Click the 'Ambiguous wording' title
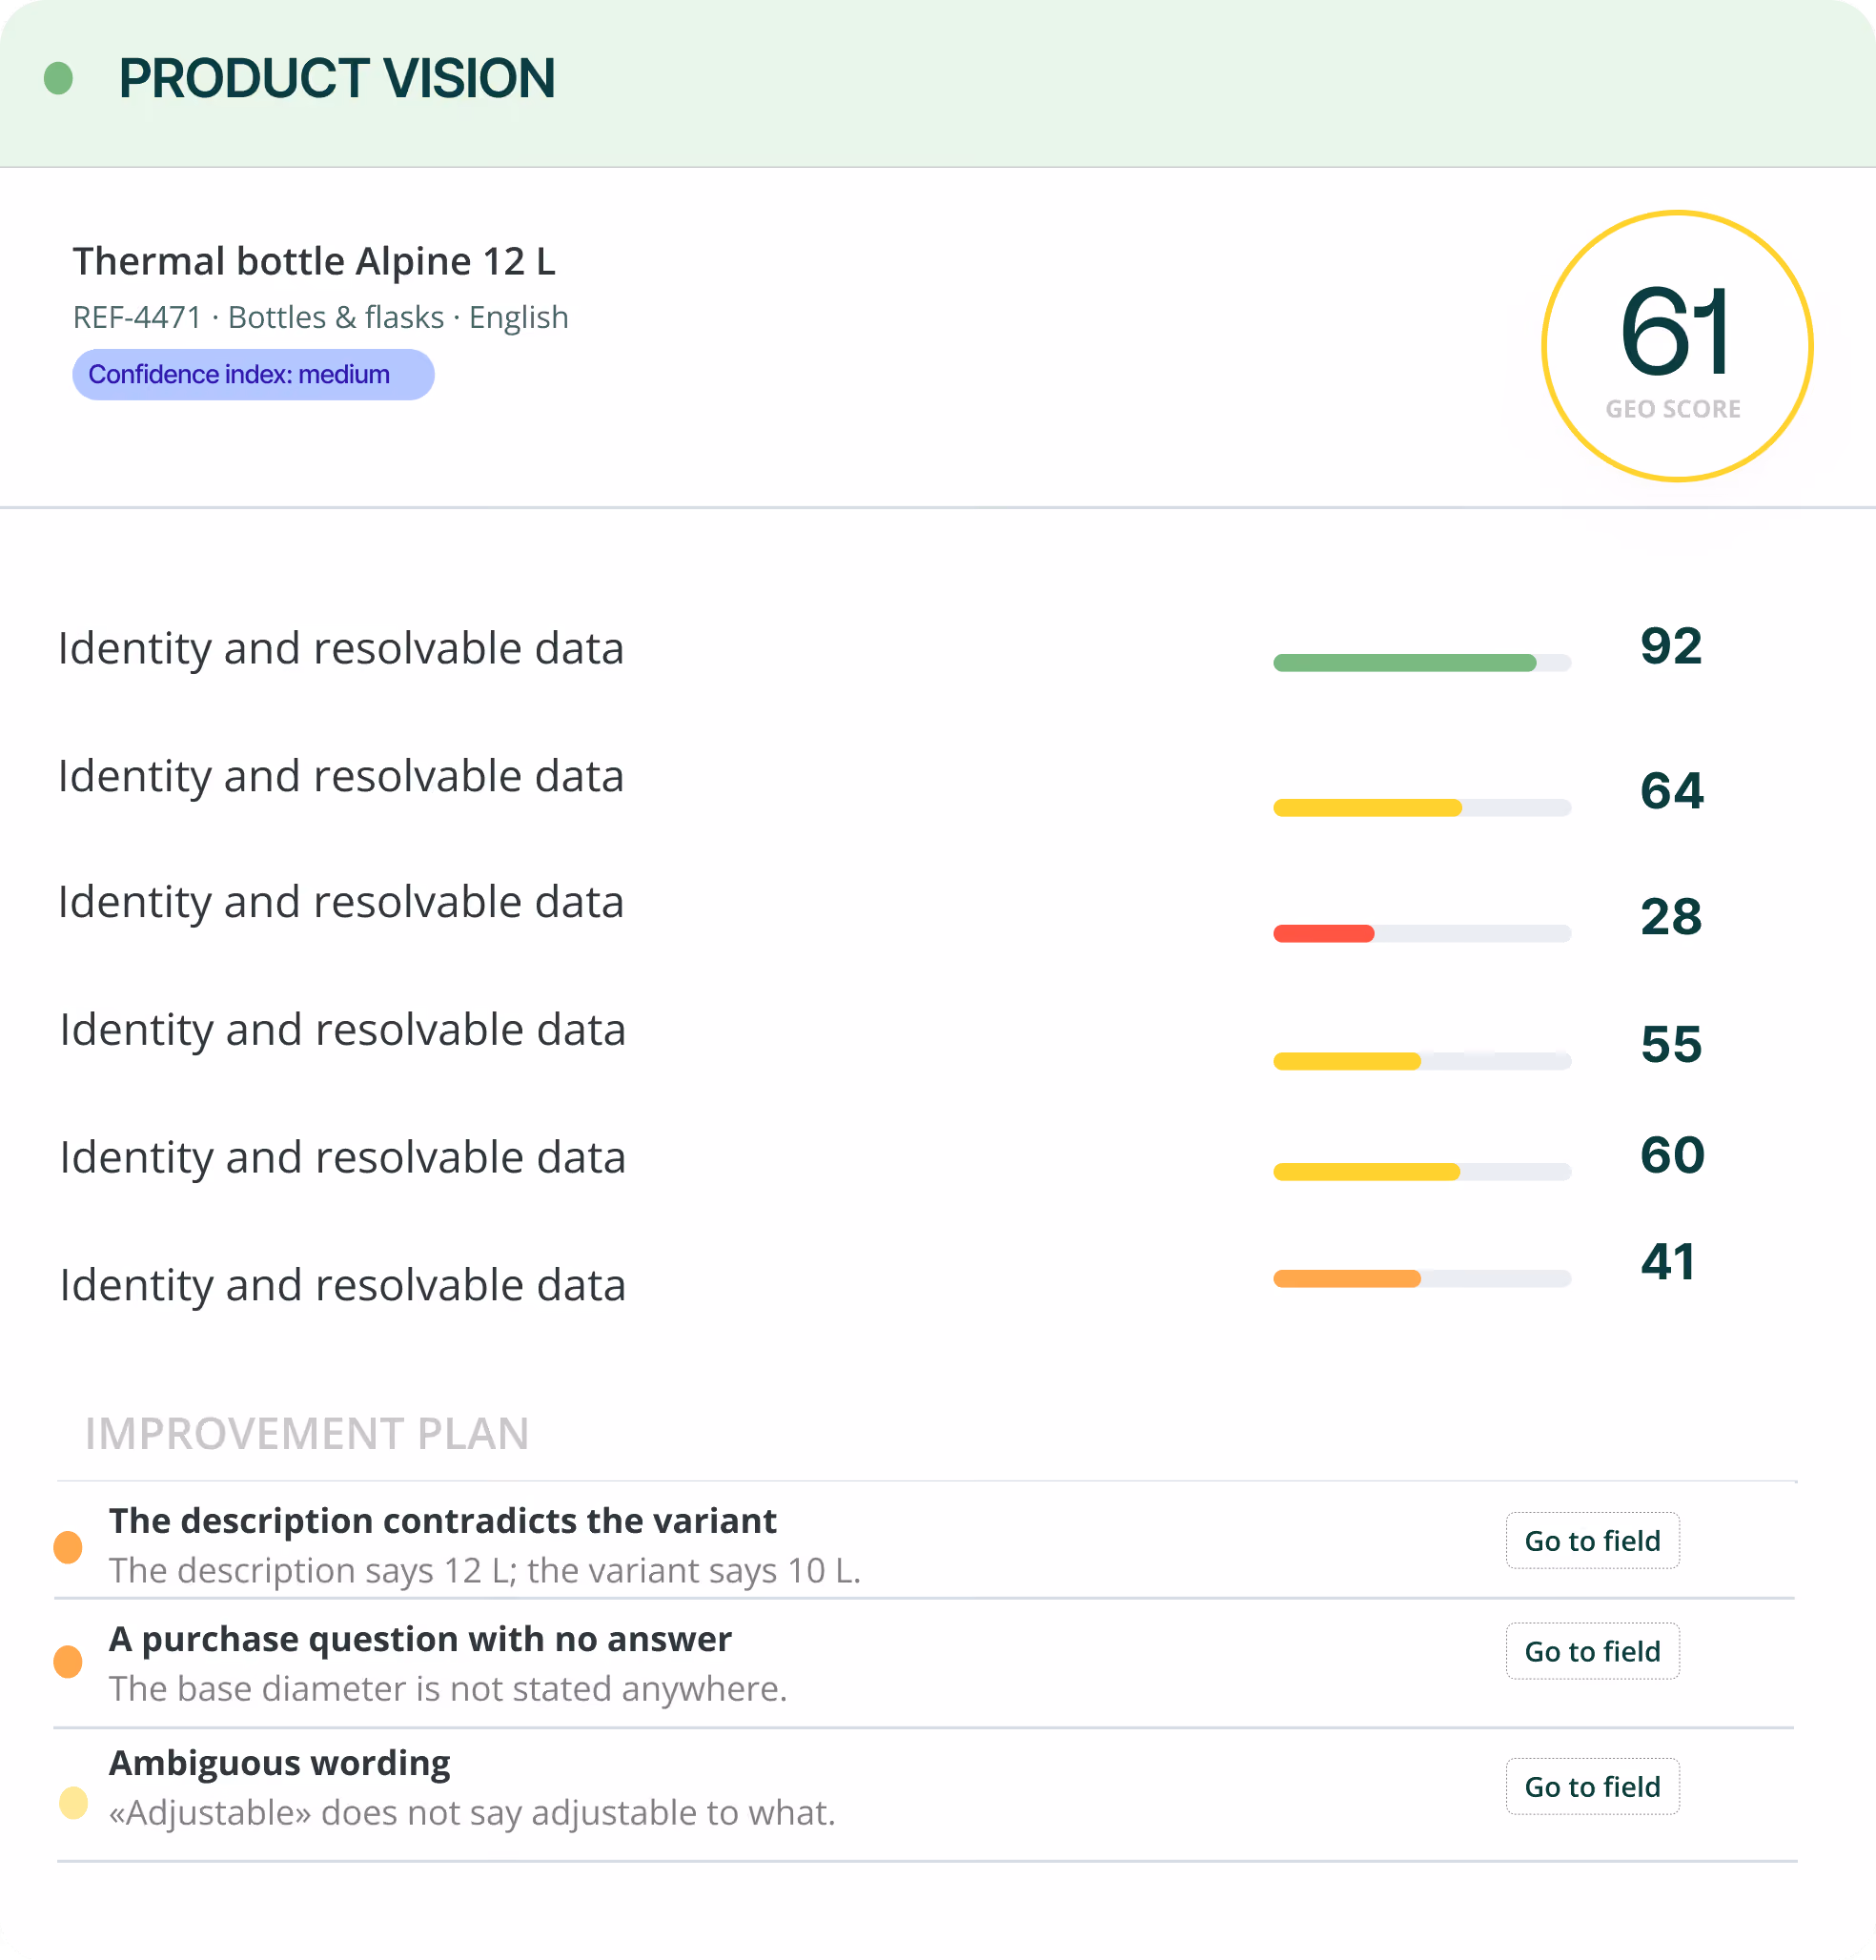This screenshot has height=1960, width=1876. pyautogui.click(x=280, y=1763)
